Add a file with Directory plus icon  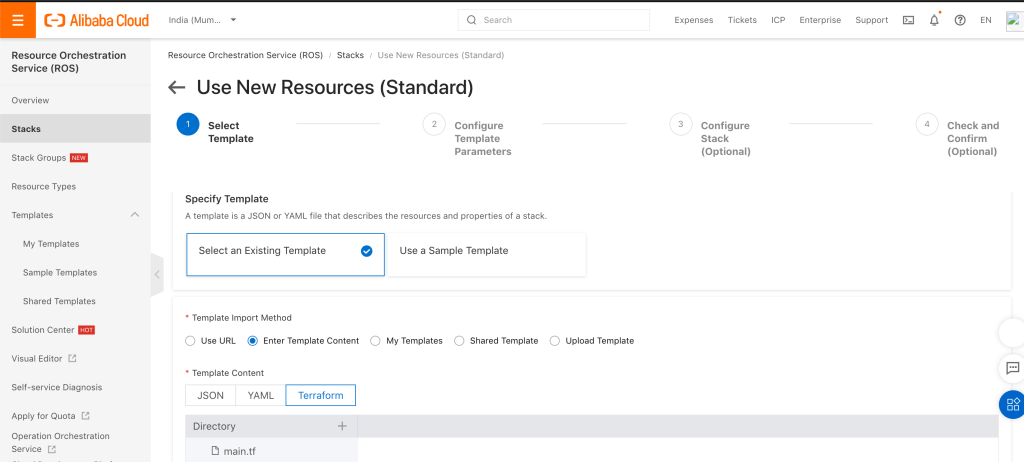(342, 426)
